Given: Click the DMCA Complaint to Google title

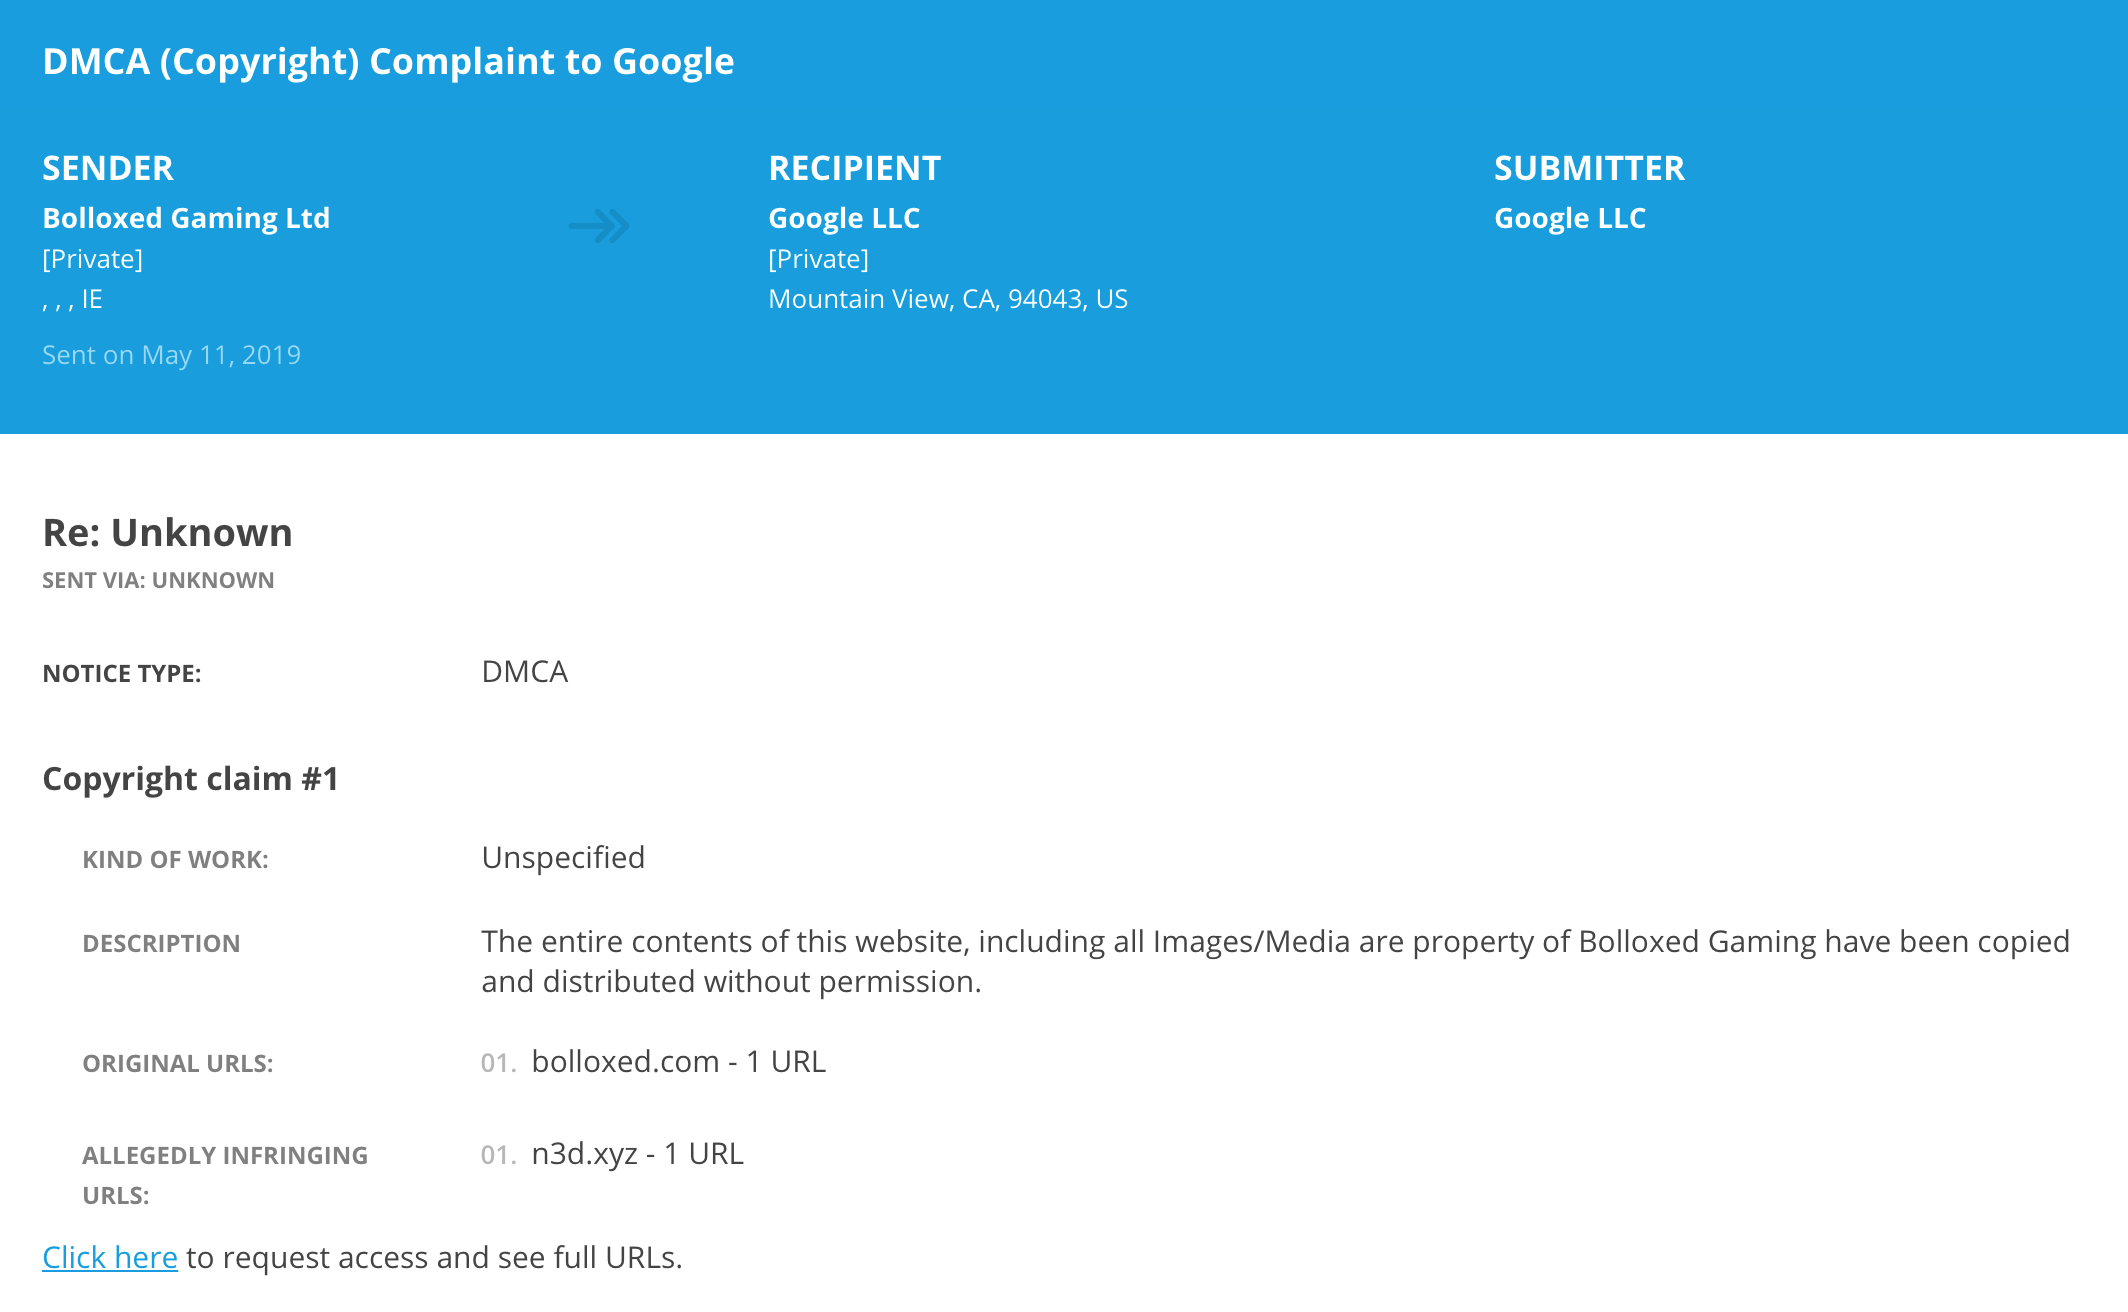Looking at the screenshot, I should [x=388, y=61].
